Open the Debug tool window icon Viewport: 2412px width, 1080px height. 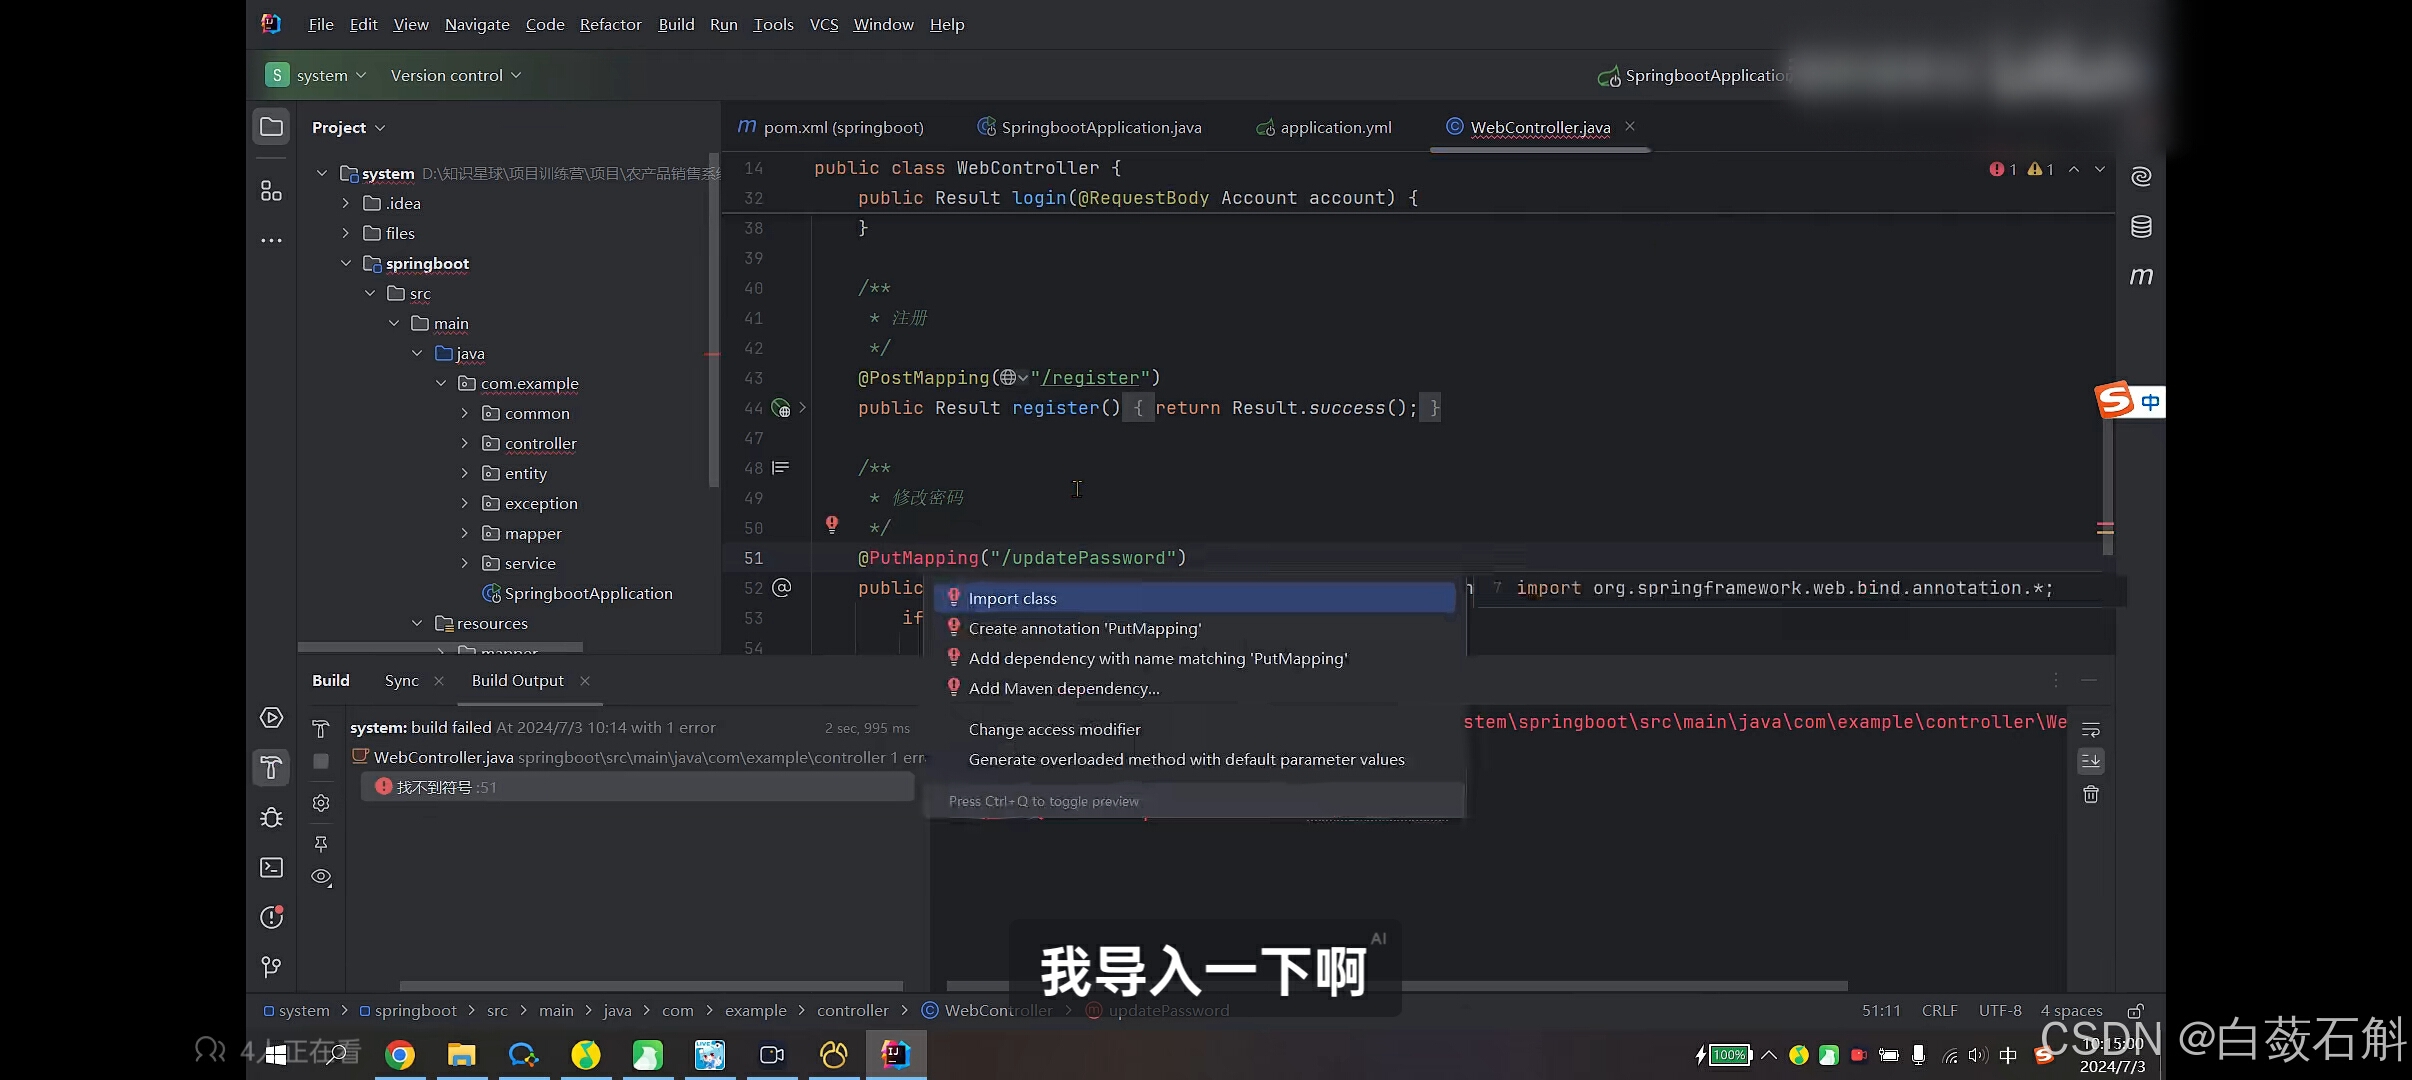click(x=271, y=817)
